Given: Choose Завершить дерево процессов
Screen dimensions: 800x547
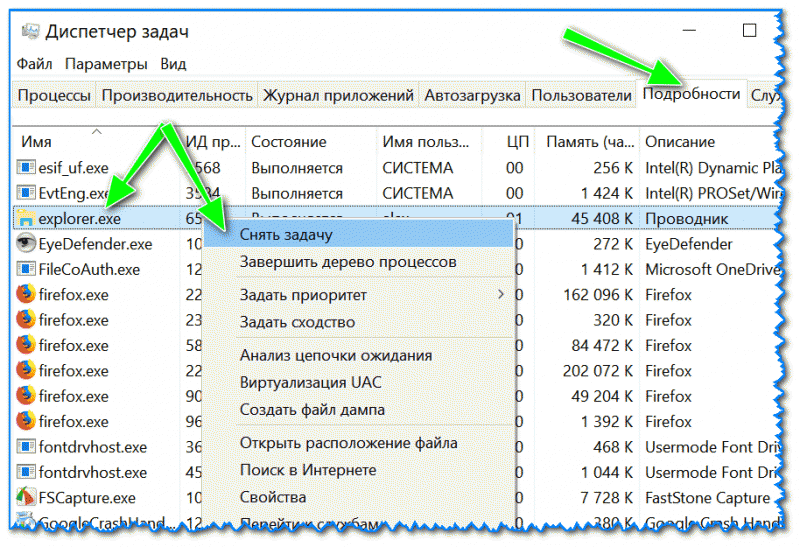Looking at the screenshot, I should [358, 262].
